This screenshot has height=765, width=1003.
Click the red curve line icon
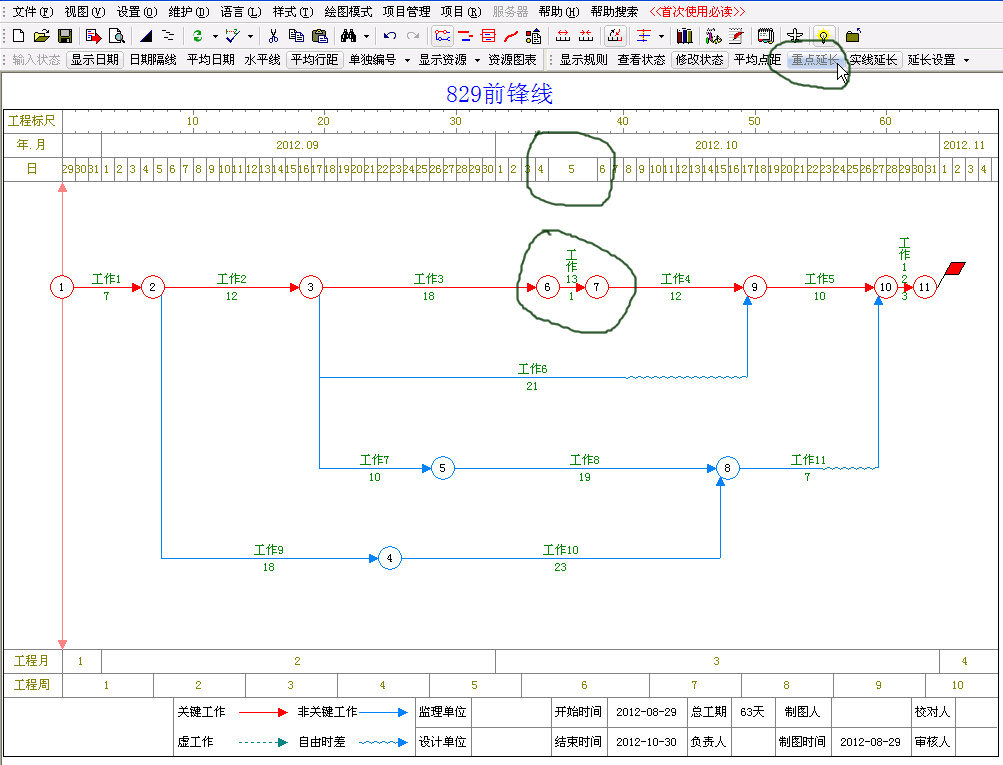tap(511, 36)
